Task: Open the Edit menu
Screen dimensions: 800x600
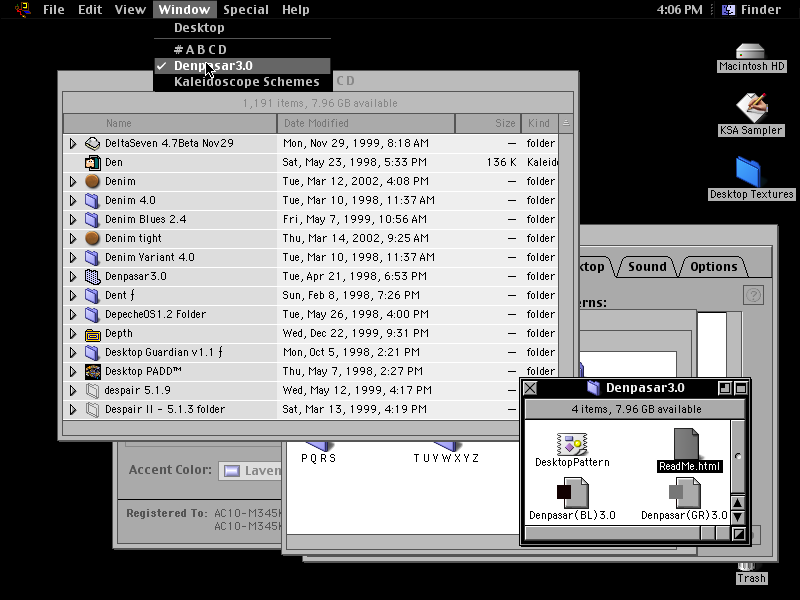Action: 90,10
